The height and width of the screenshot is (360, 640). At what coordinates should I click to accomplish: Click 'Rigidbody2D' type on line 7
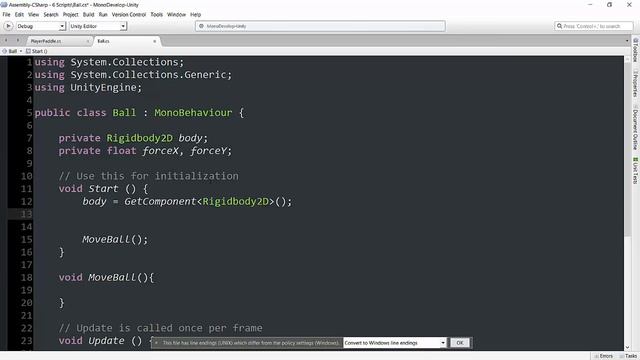click(x=140, y=138)
